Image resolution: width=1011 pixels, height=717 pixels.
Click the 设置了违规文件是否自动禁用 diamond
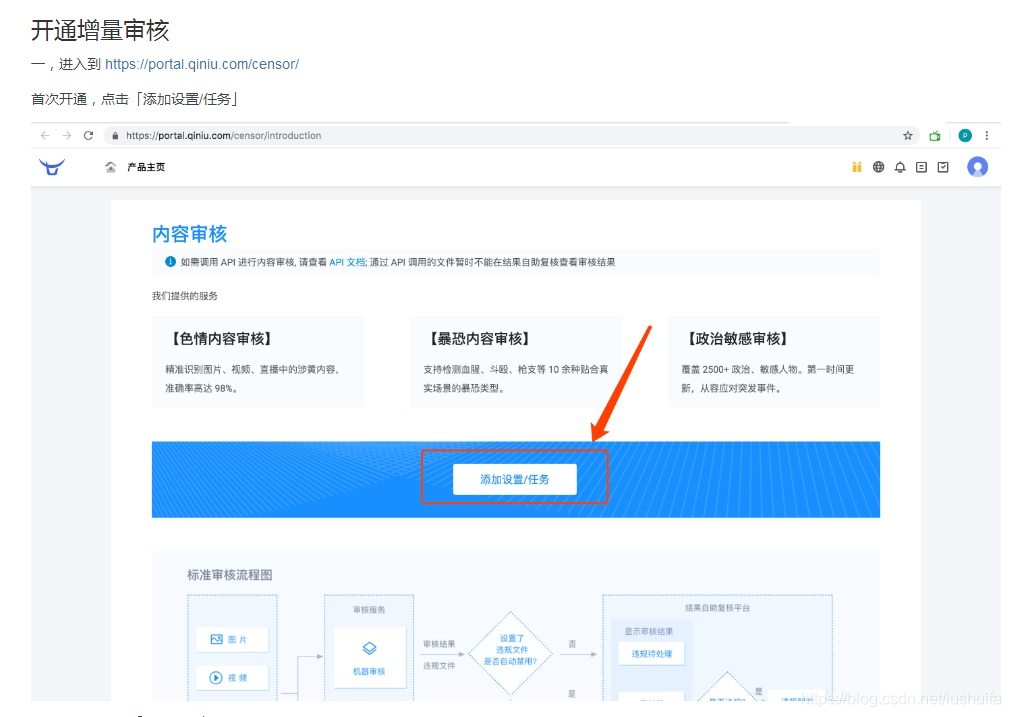coord(511,653)
